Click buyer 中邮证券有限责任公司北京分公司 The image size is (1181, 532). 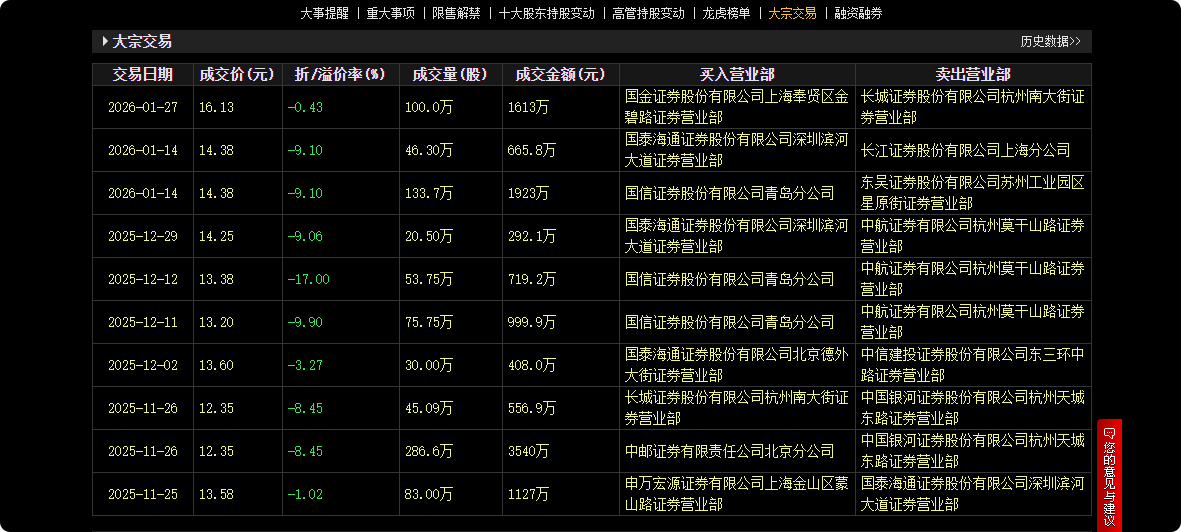[730, 451]
